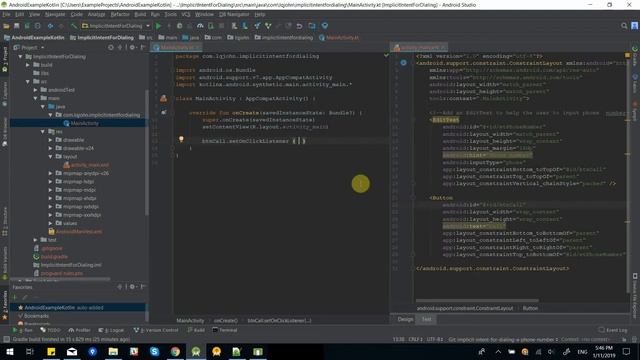Collapse the res folder

click(43, 131)
